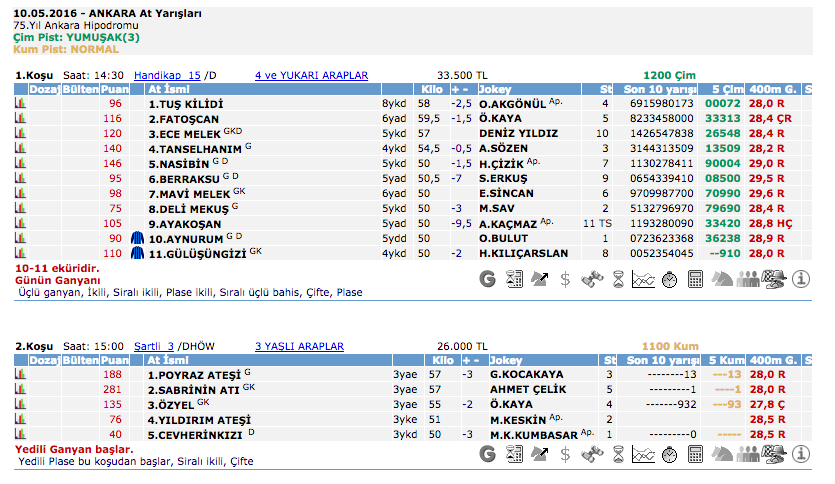
Task: Click the three-people icon under race 1
Action: (748, 280)
